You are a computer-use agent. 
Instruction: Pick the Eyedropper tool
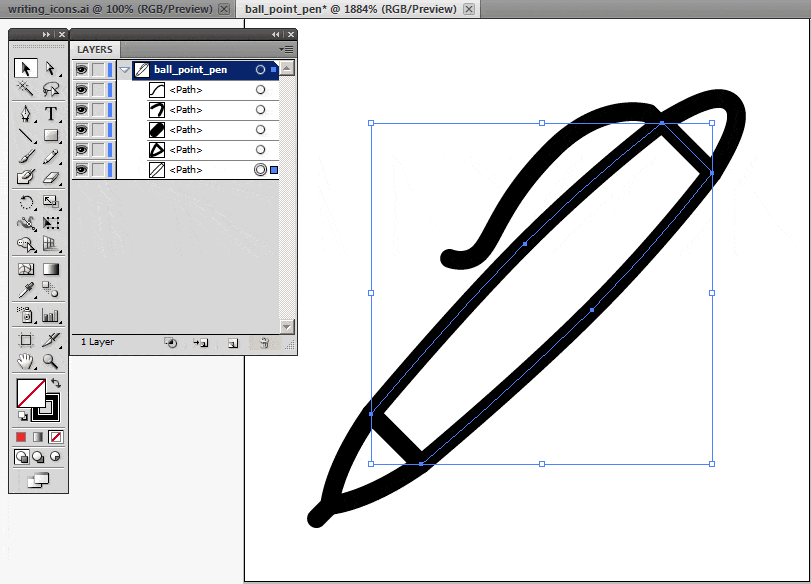[26, 291]
